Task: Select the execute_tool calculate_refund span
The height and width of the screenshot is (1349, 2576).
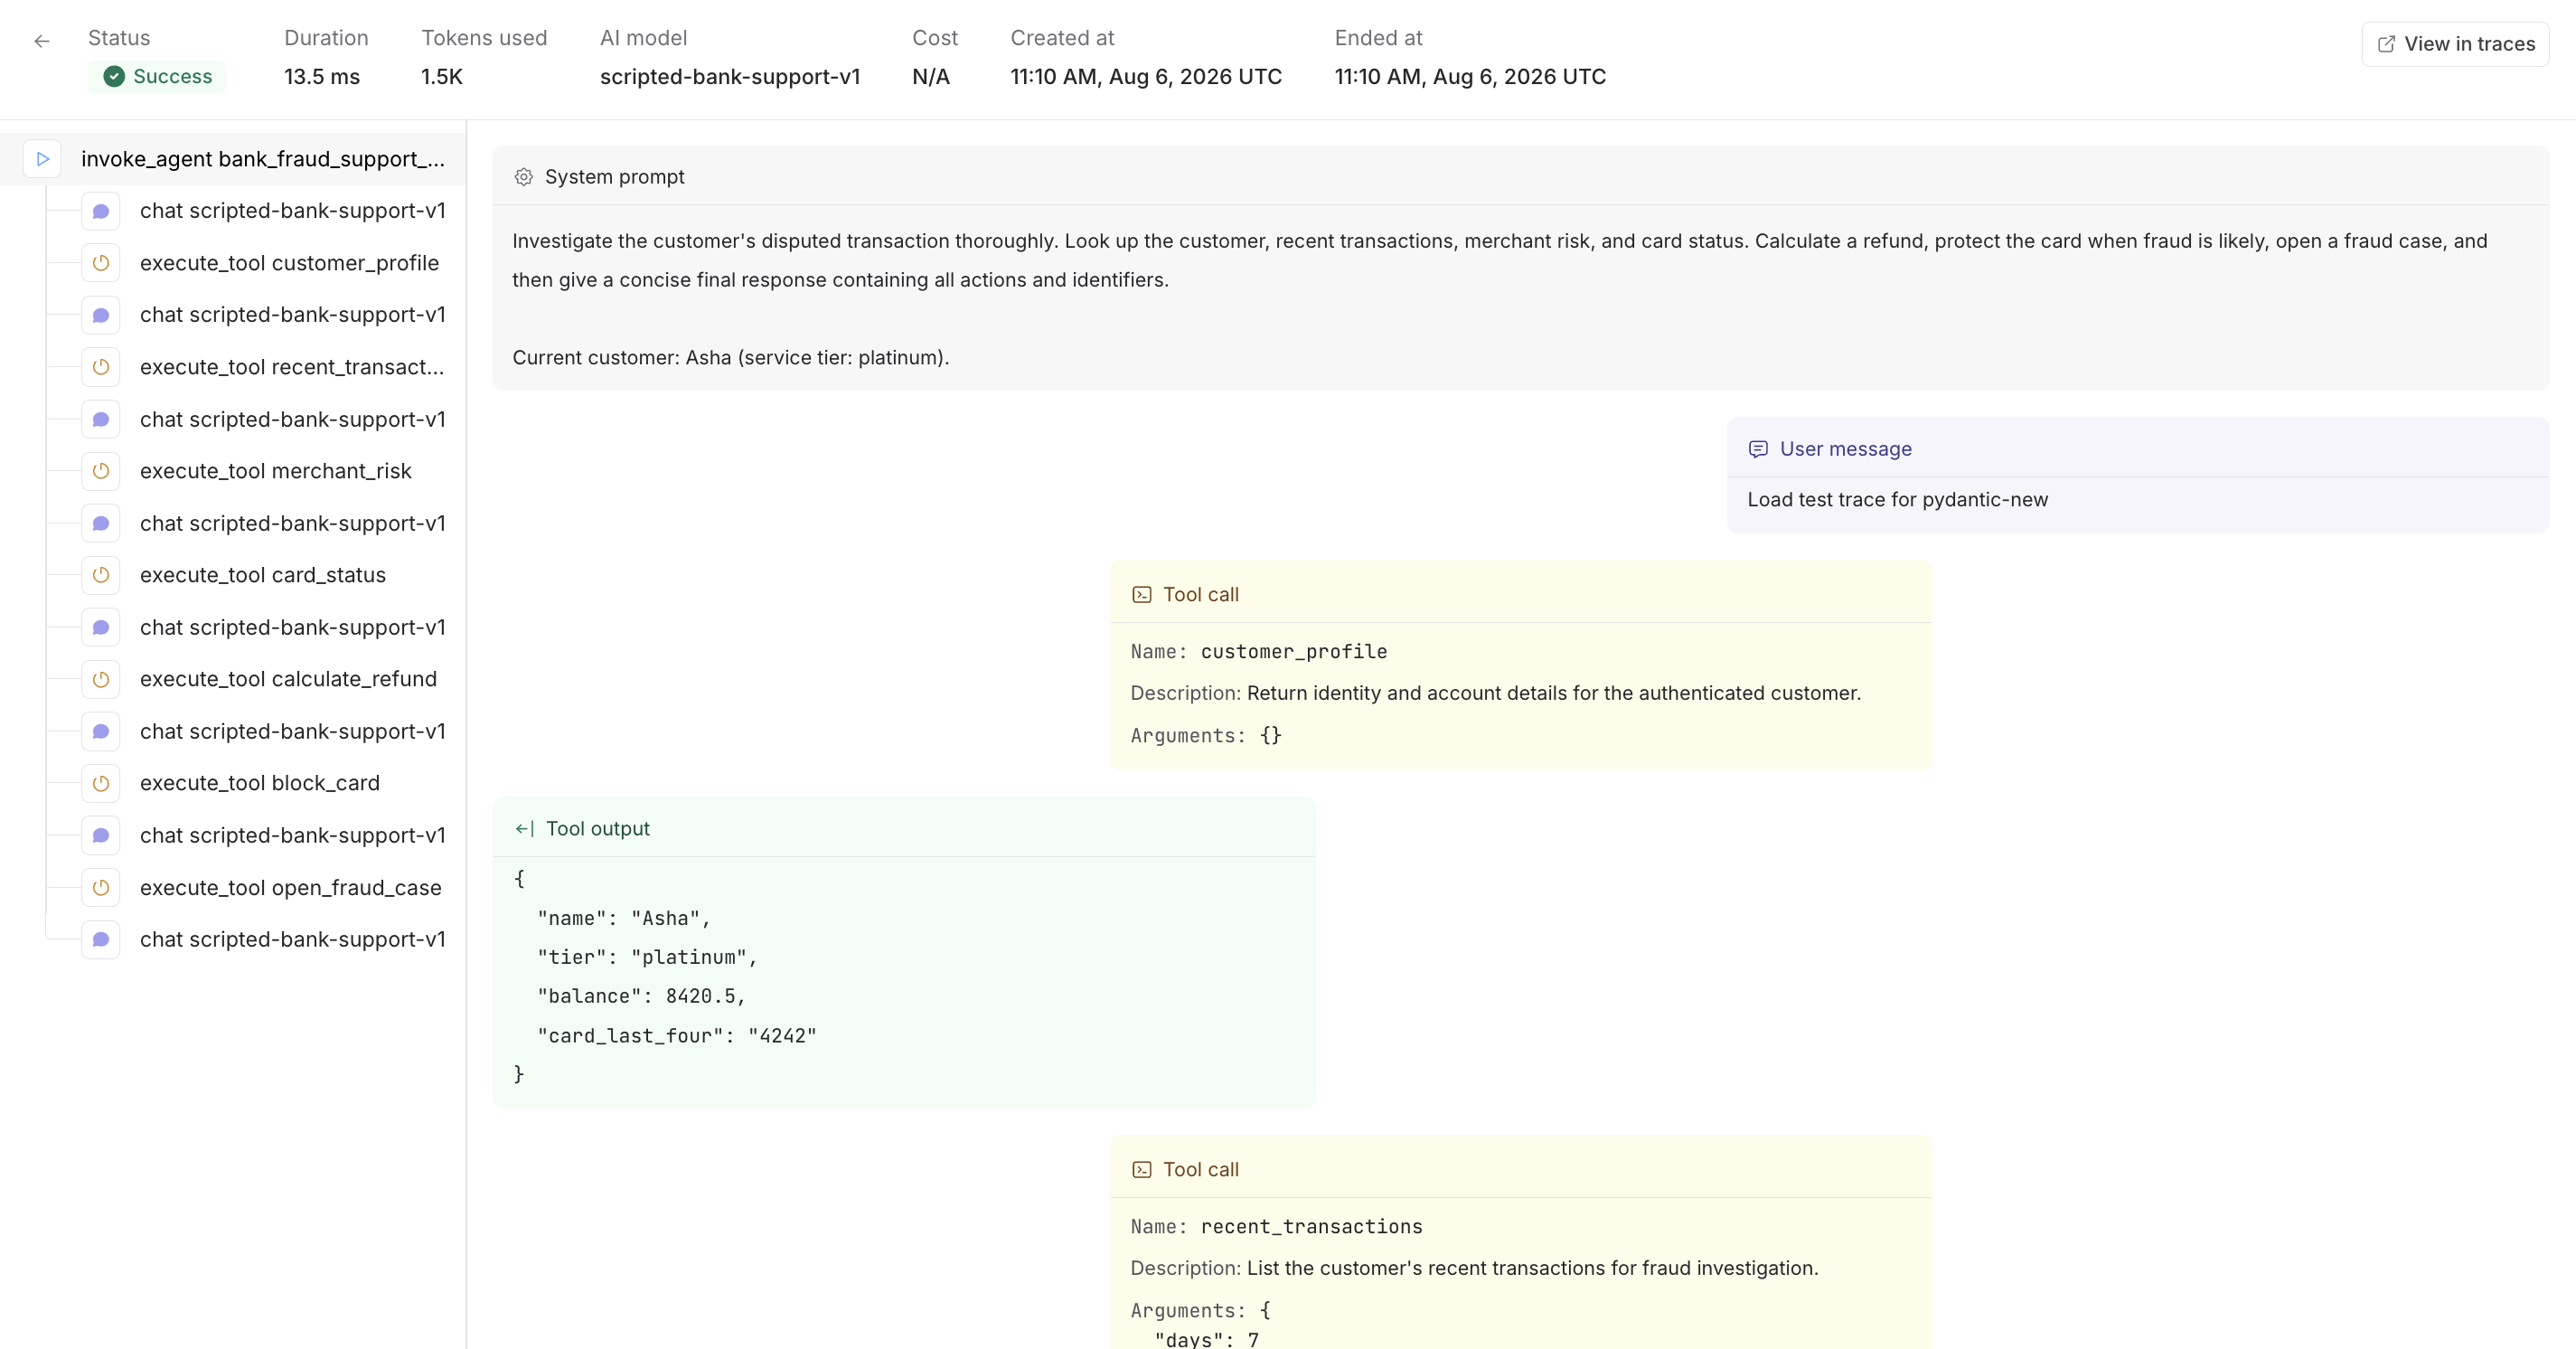Action: pos(288,679)
